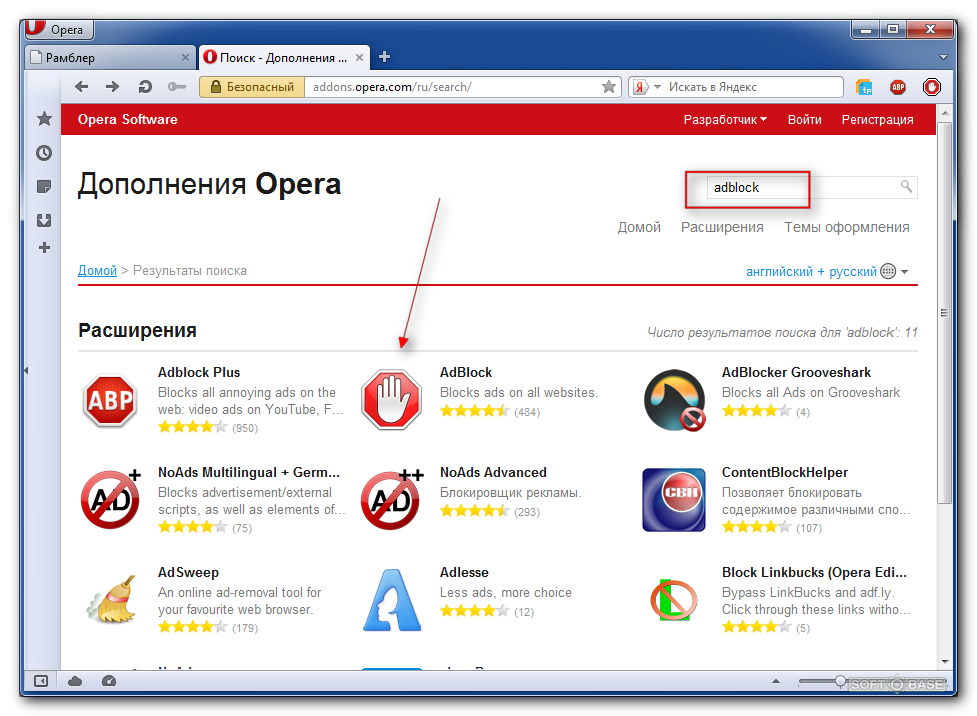The image size is (977, 716).
Task: Open the Opera Software header link
Action: (127, 120)
